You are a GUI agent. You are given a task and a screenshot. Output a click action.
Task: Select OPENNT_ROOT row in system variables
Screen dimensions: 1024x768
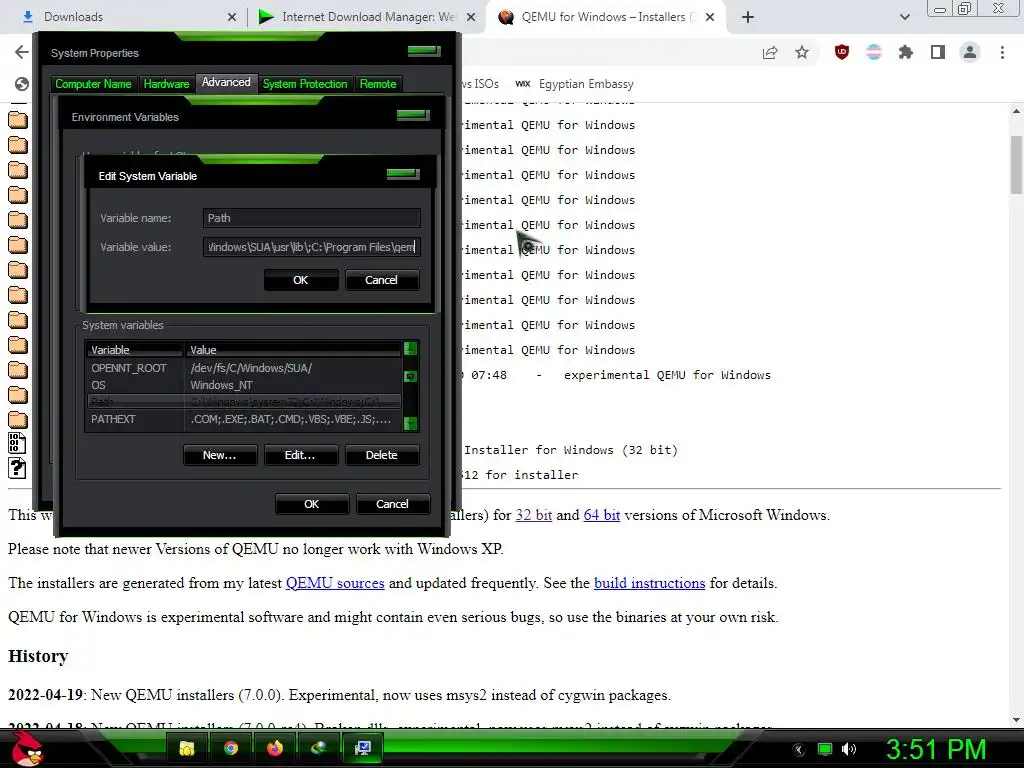point(244,368)
